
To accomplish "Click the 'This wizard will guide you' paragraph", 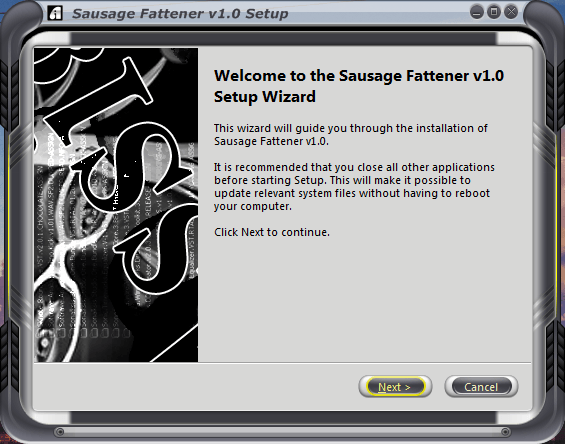I will 351,134.
